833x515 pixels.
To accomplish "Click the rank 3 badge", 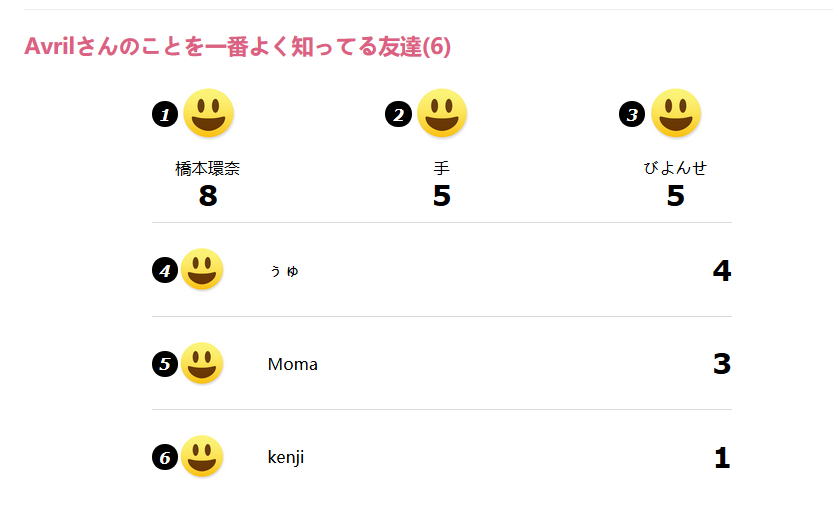I will 632,114.
